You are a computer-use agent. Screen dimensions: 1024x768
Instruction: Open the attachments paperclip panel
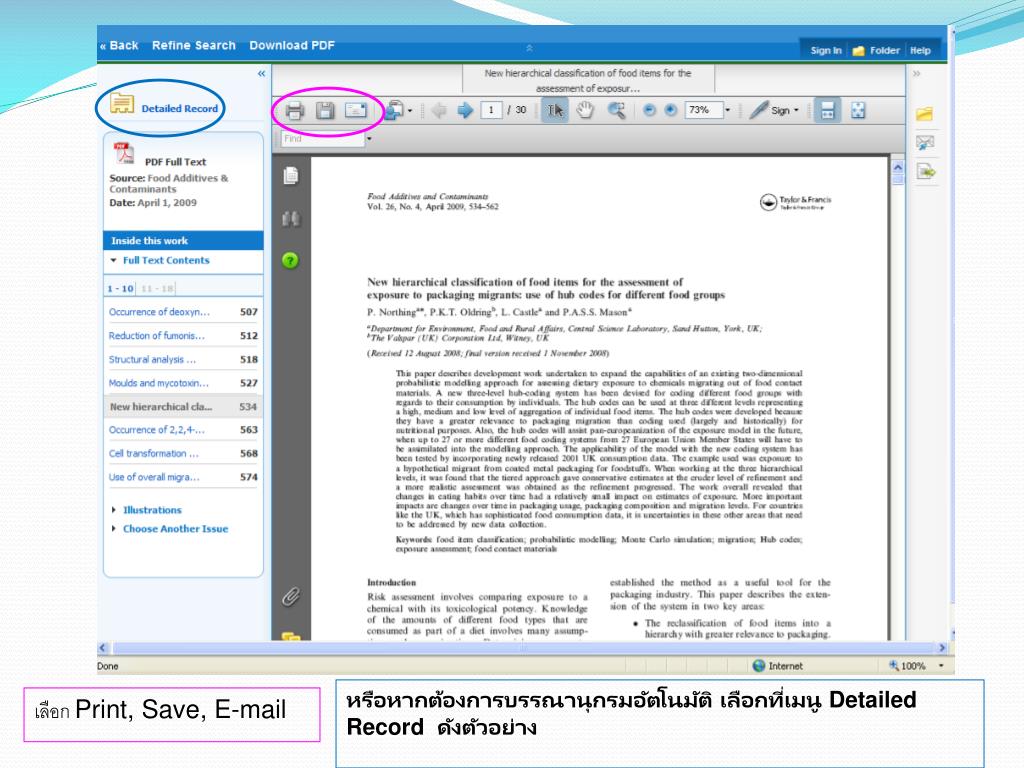click(290, 596)
